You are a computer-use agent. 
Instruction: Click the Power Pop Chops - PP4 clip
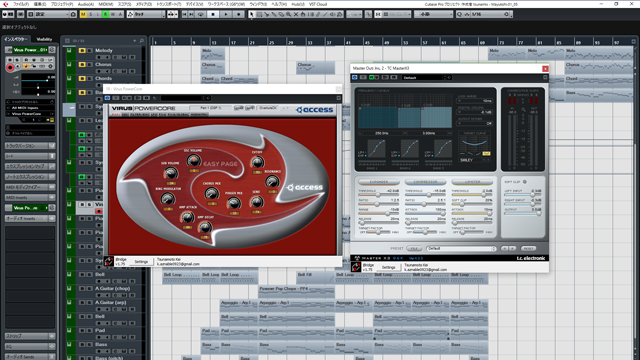pos(297,291)
